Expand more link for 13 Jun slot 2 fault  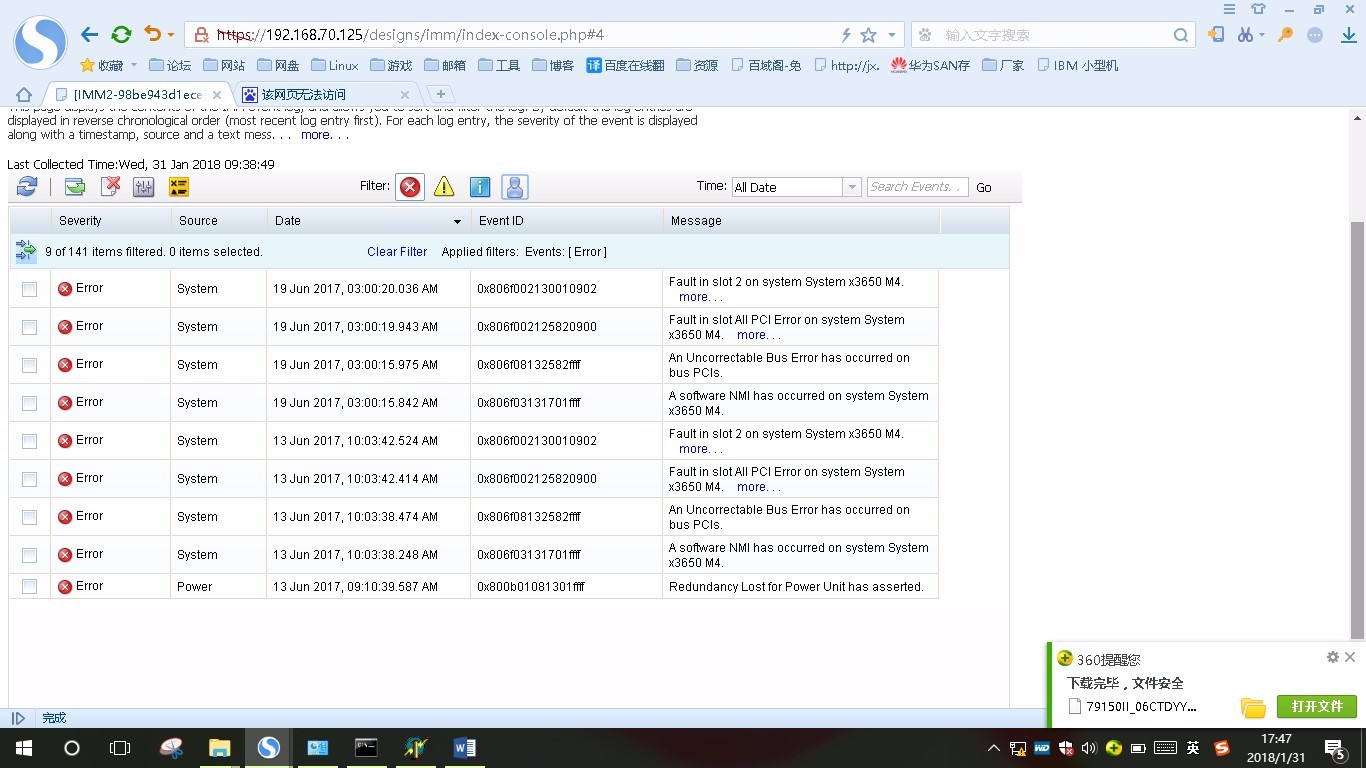coord(700,449)
